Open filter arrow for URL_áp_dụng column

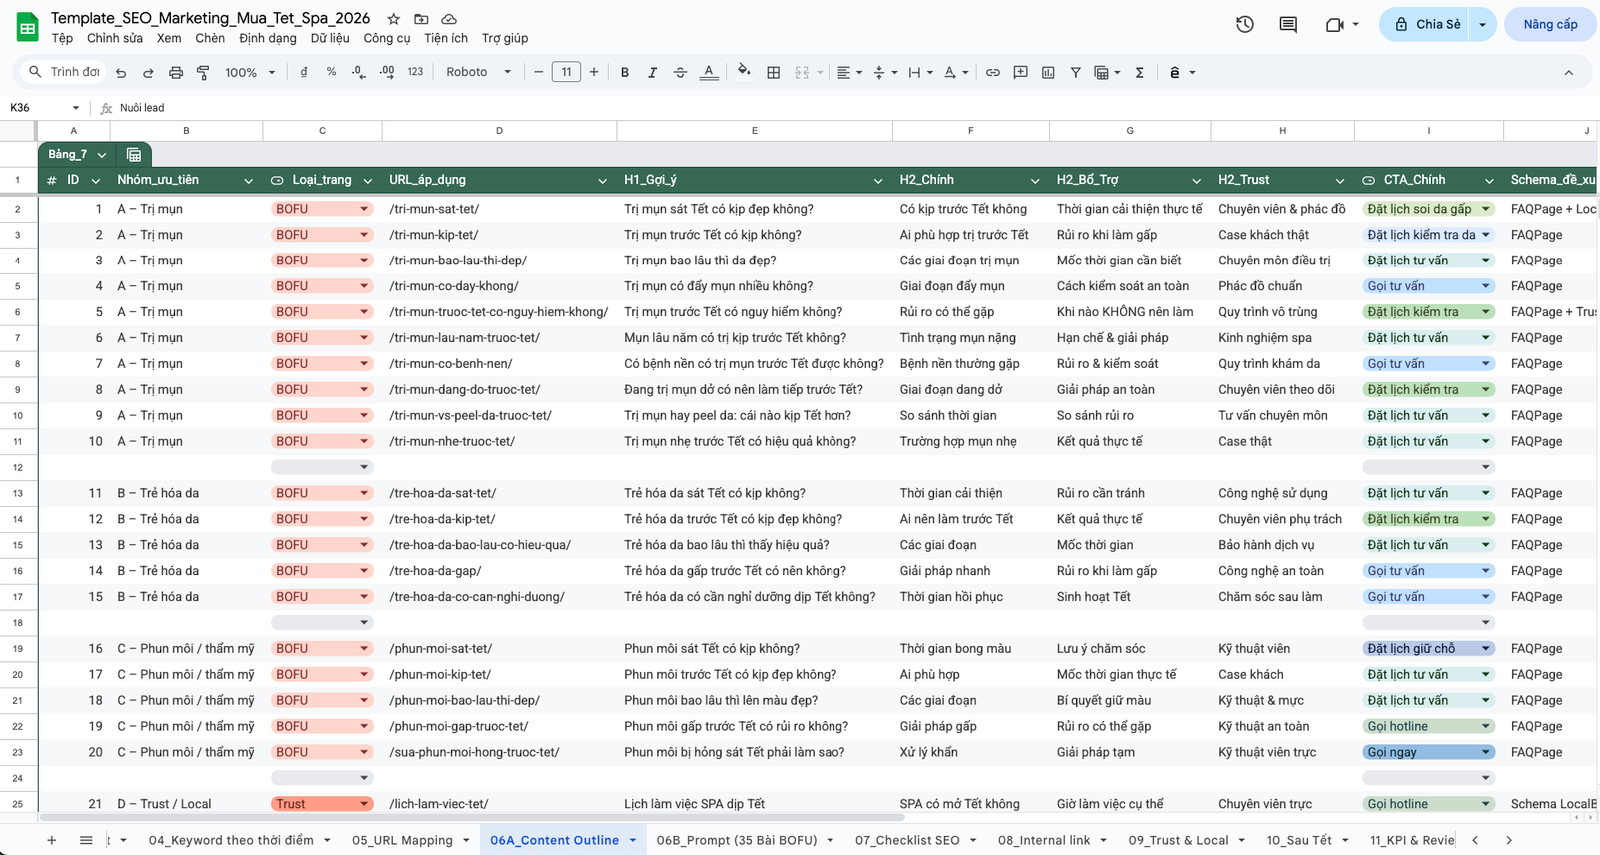pos(603,181)
